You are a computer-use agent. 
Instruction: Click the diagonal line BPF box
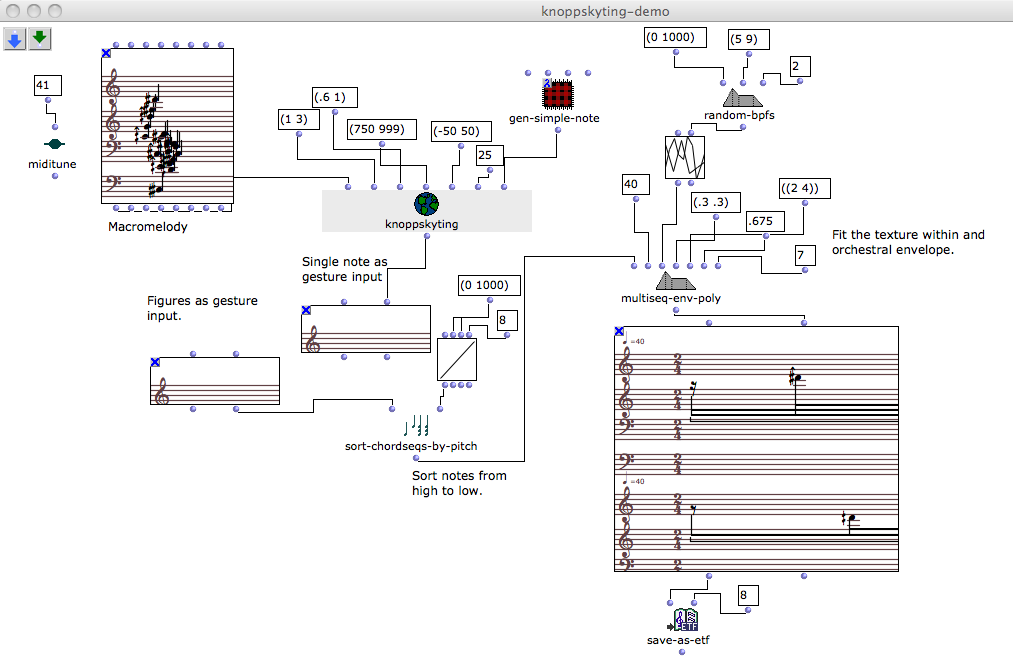pos(456,359)
